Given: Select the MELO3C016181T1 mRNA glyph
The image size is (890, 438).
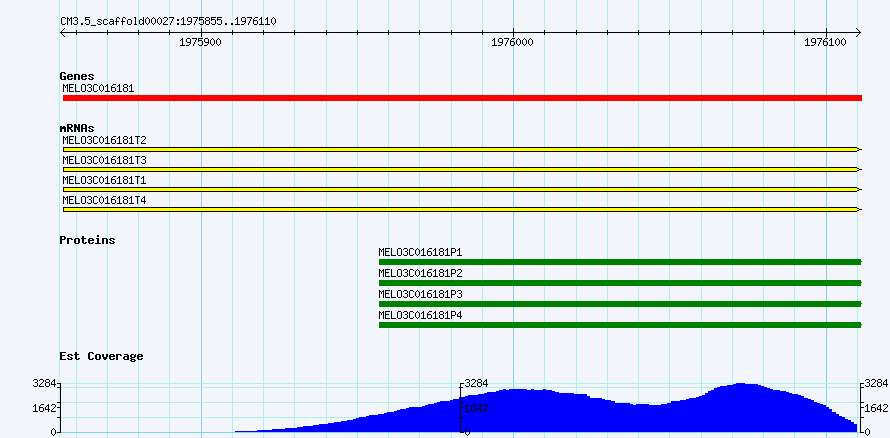Looking at the screenshot, I should pyautogui.click(x=462, y=189).
